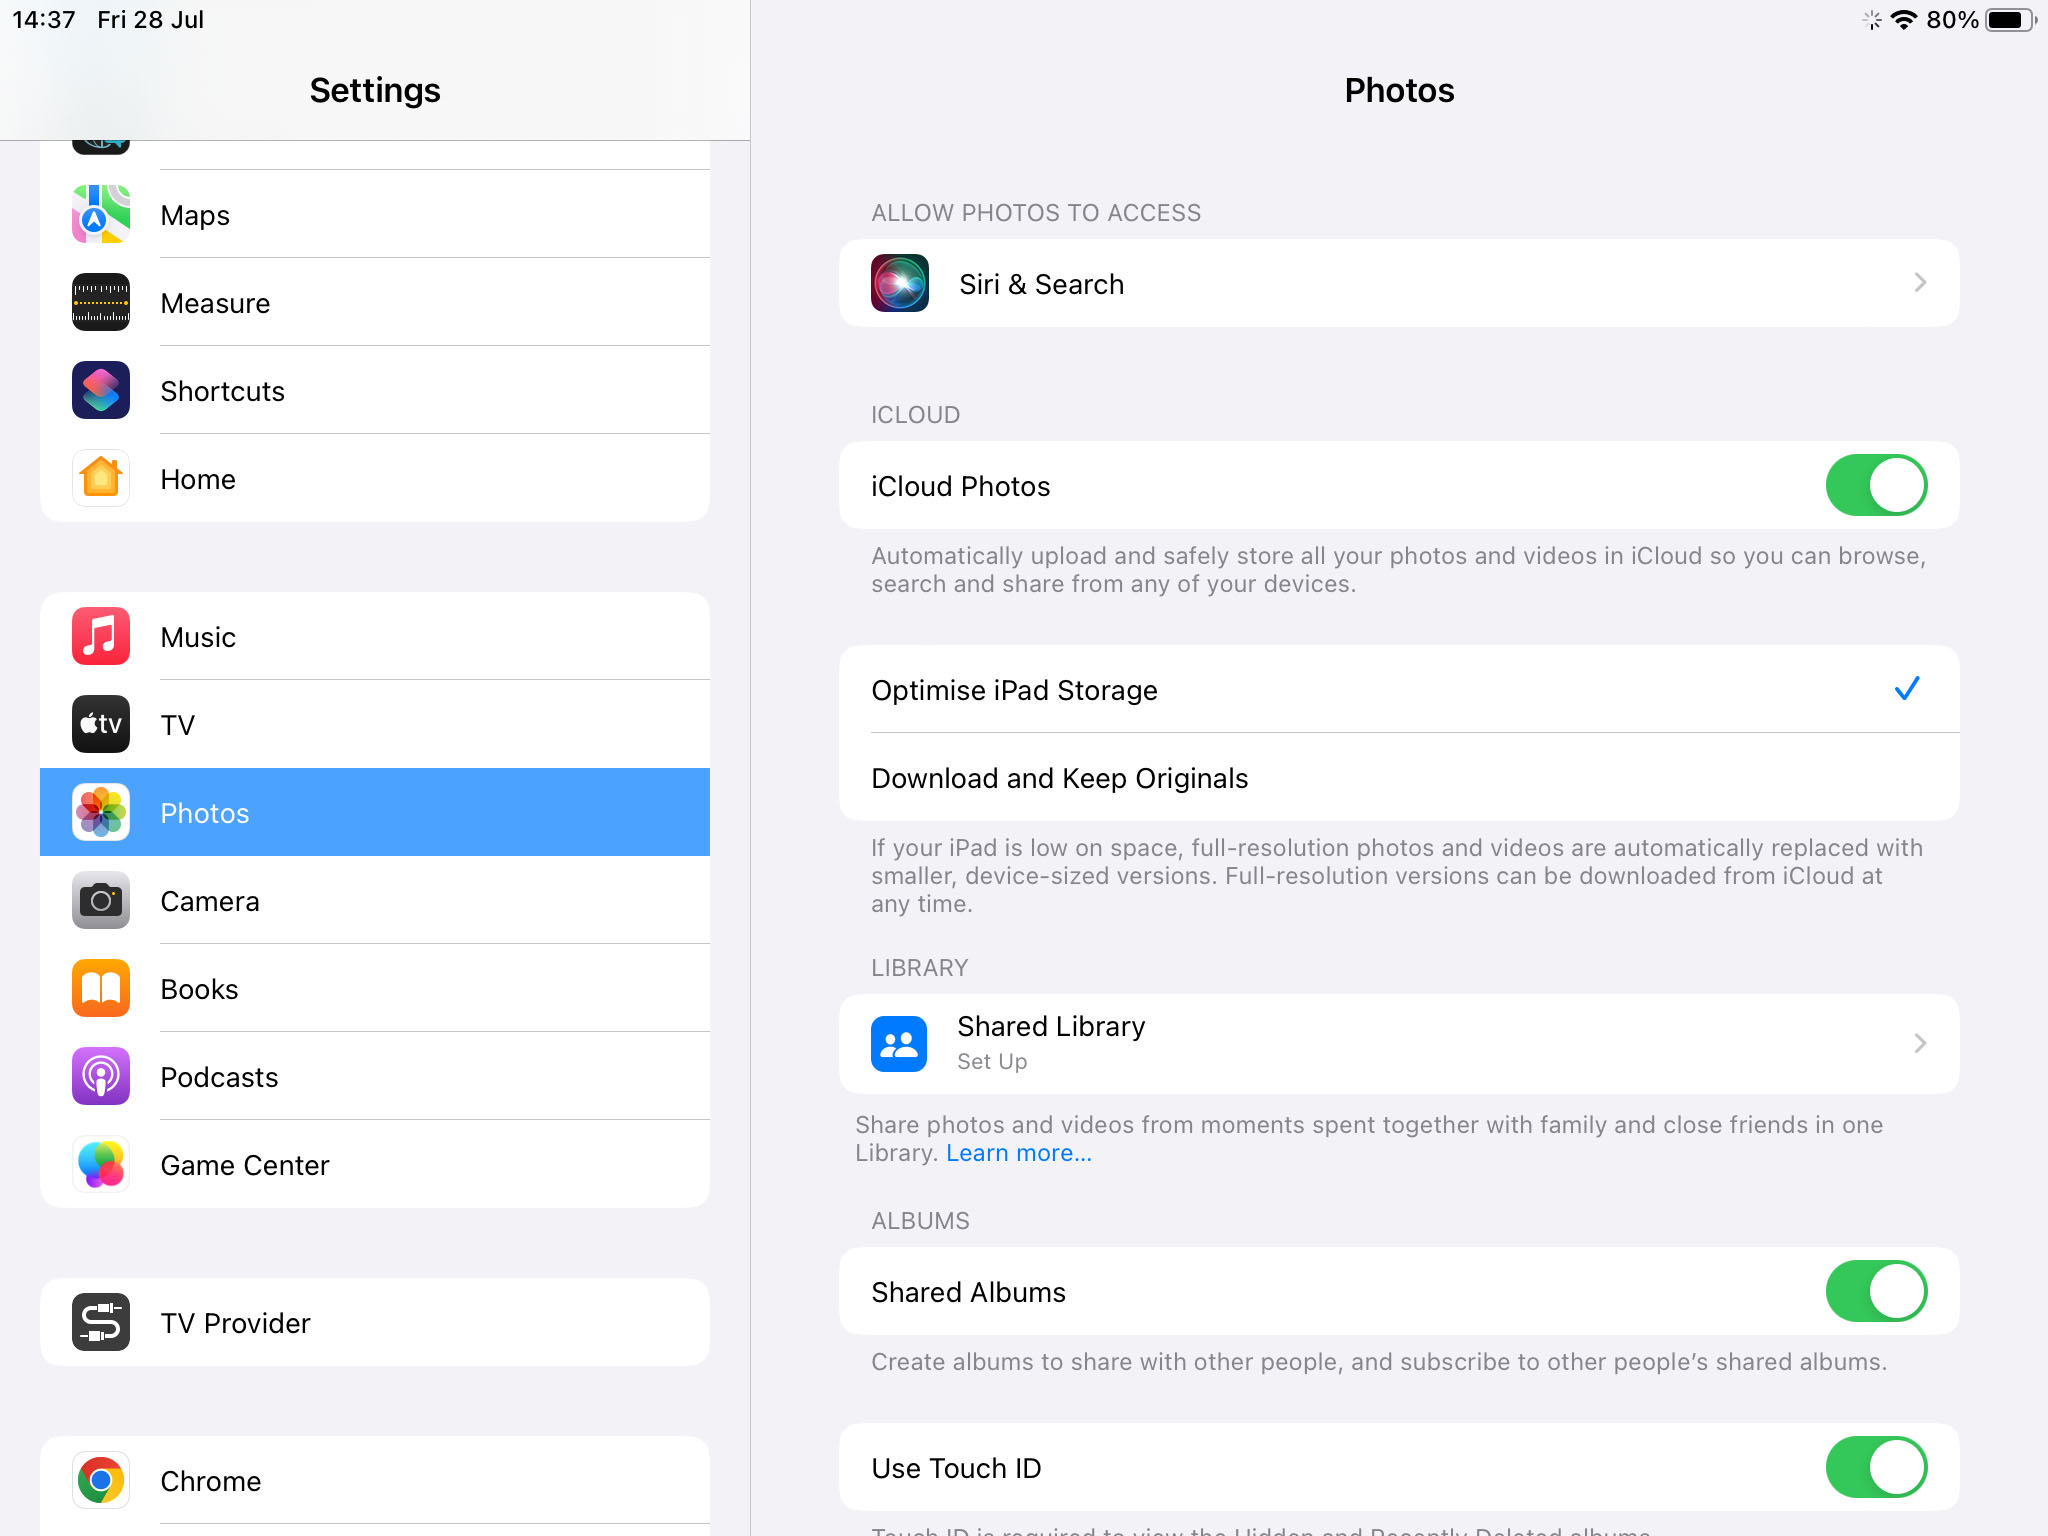The width and height of the screenshot is (2048, 1536).
Task: Tap the Chrome browser icon
Action: click(101, 1480)
